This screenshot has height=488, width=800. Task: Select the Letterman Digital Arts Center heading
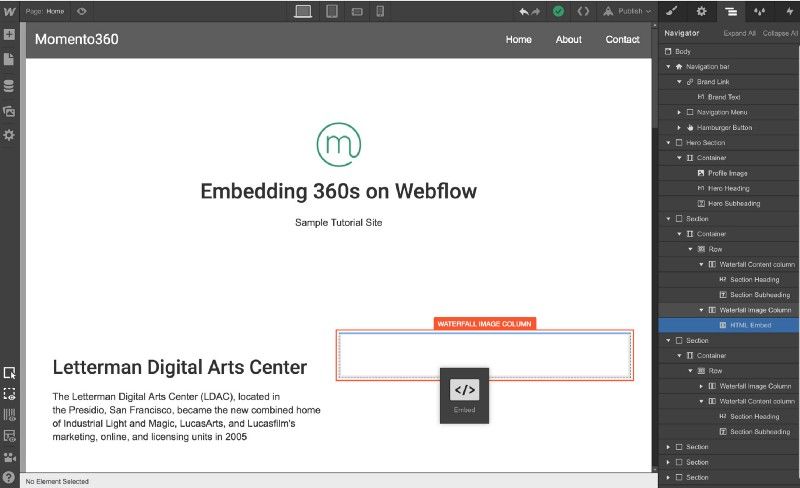coord(180,367)
